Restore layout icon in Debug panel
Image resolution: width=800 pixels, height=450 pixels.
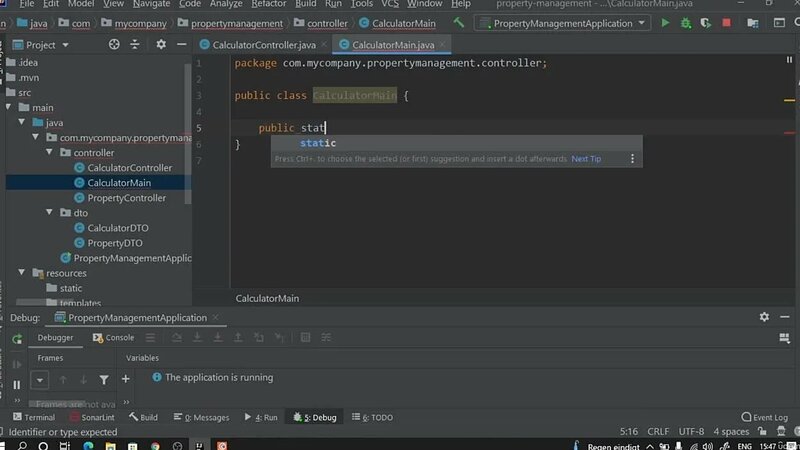[x=784, y=338]
